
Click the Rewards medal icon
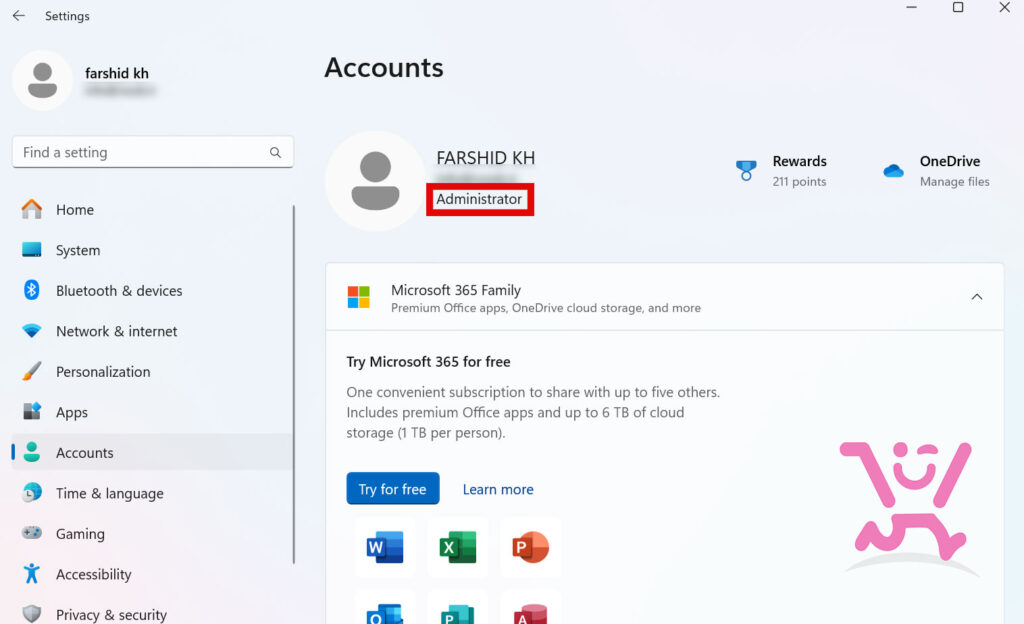point(746,170)
